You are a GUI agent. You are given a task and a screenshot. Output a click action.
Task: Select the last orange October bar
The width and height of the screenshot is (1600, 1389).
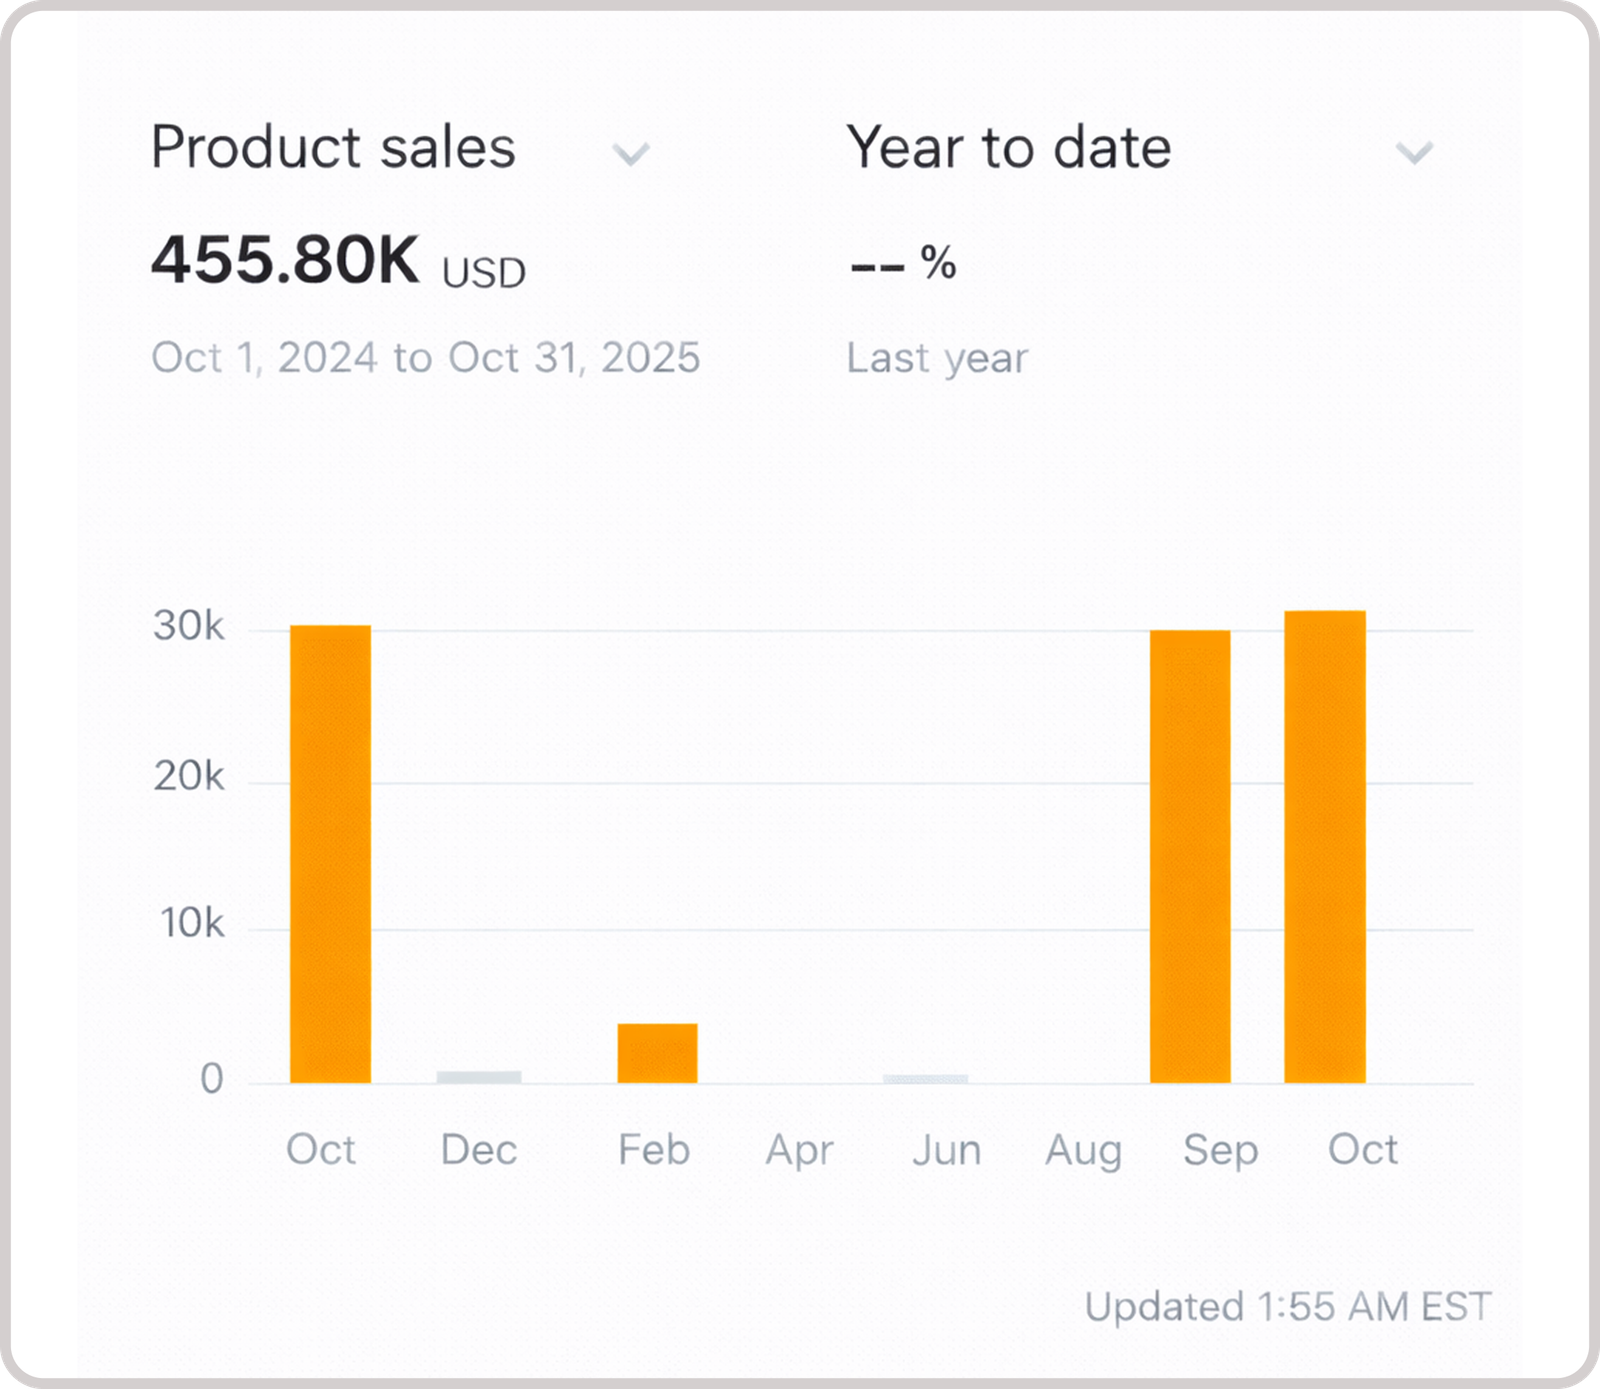click(1325, 846)
